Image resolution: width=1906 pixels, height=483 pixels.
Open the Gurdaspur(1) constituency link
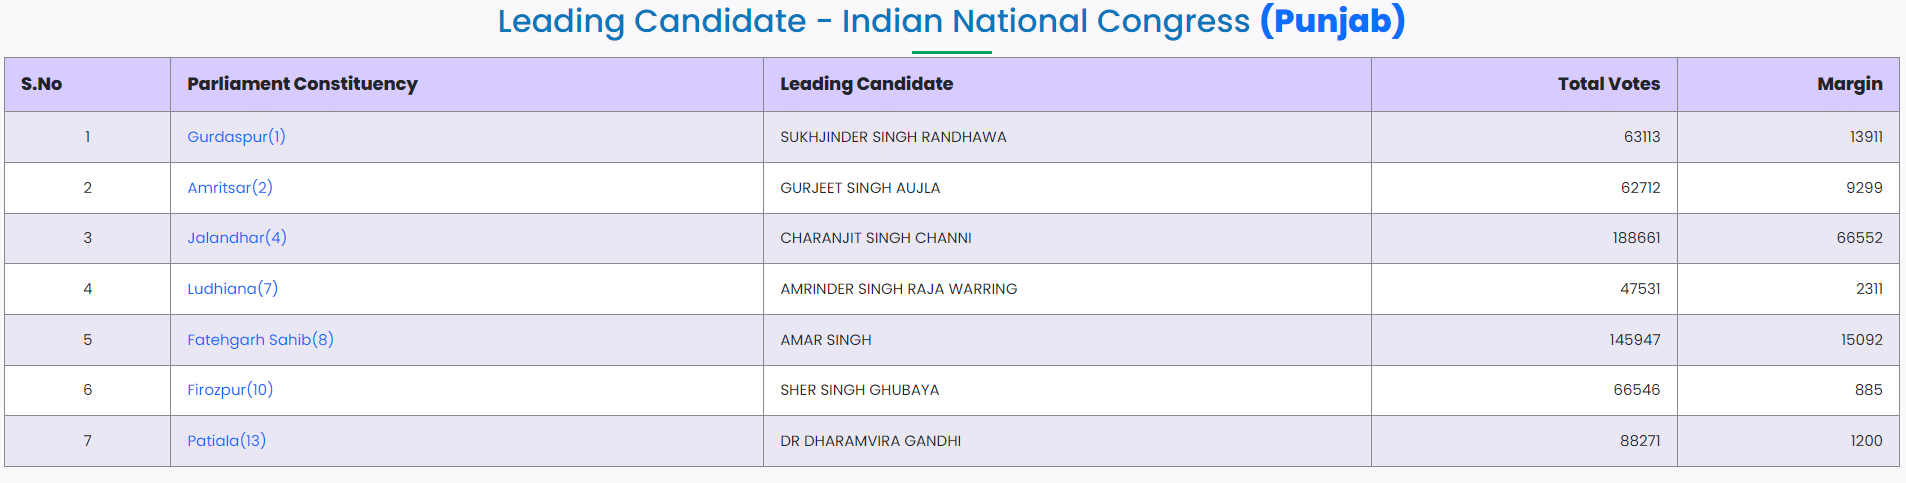tap(236, 137)
